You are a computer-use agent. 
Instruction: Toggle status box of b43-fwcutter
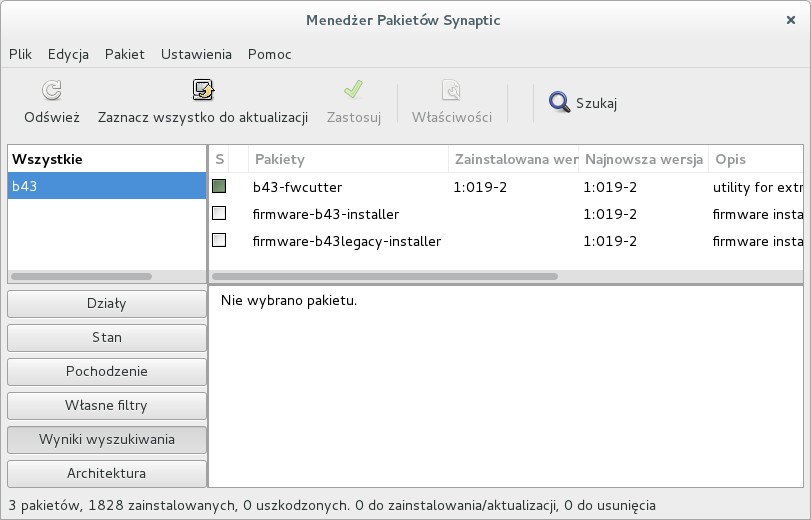point(219,186)
